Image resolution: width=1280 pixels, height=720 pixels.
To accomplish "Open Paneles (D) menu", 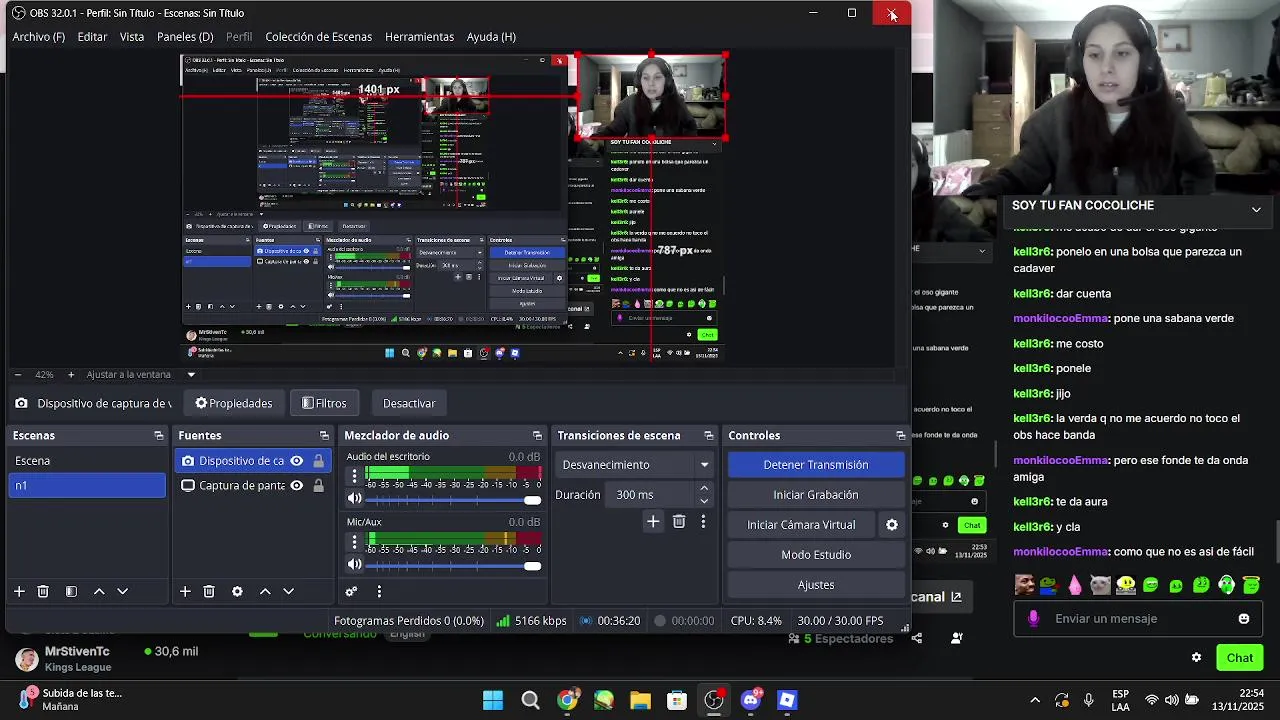I will [185, 37].
